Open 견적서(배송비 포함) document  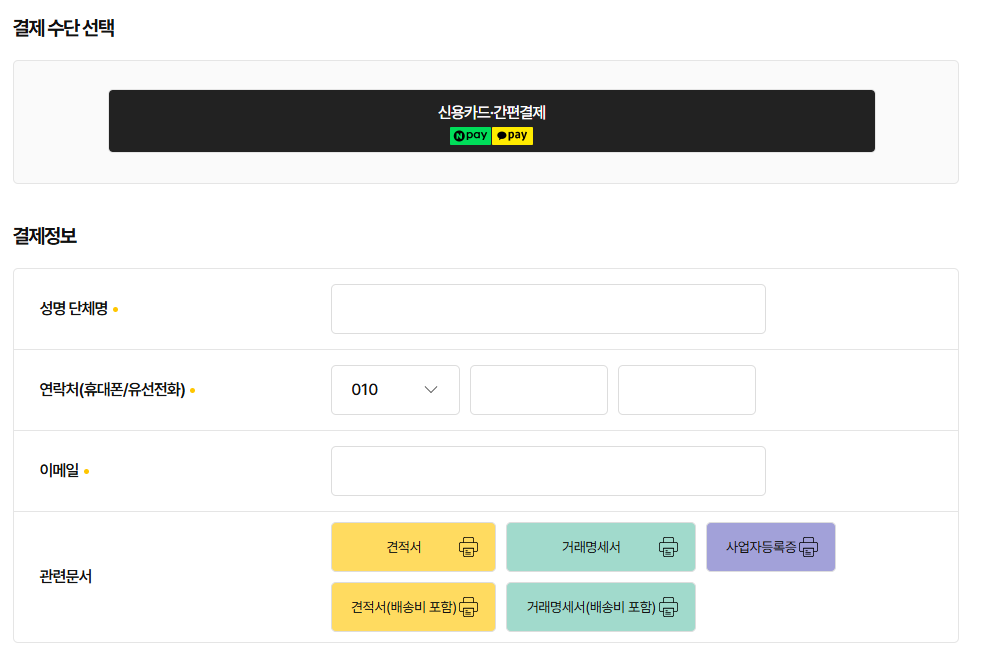tap(403, 607)
